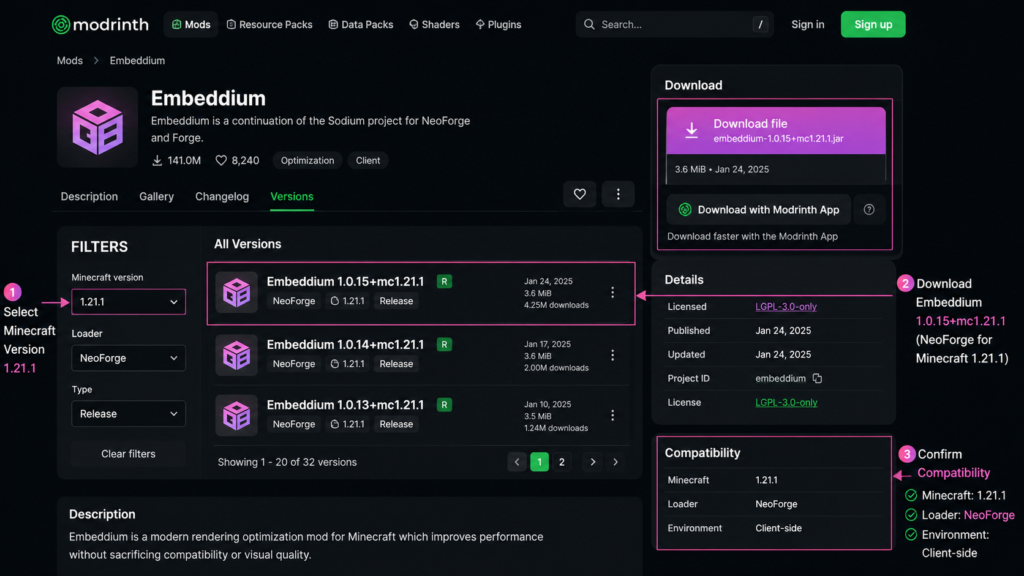Open LGPL-3.0-only License link
Screen dimensions: 1024x576
pos(786,402)
